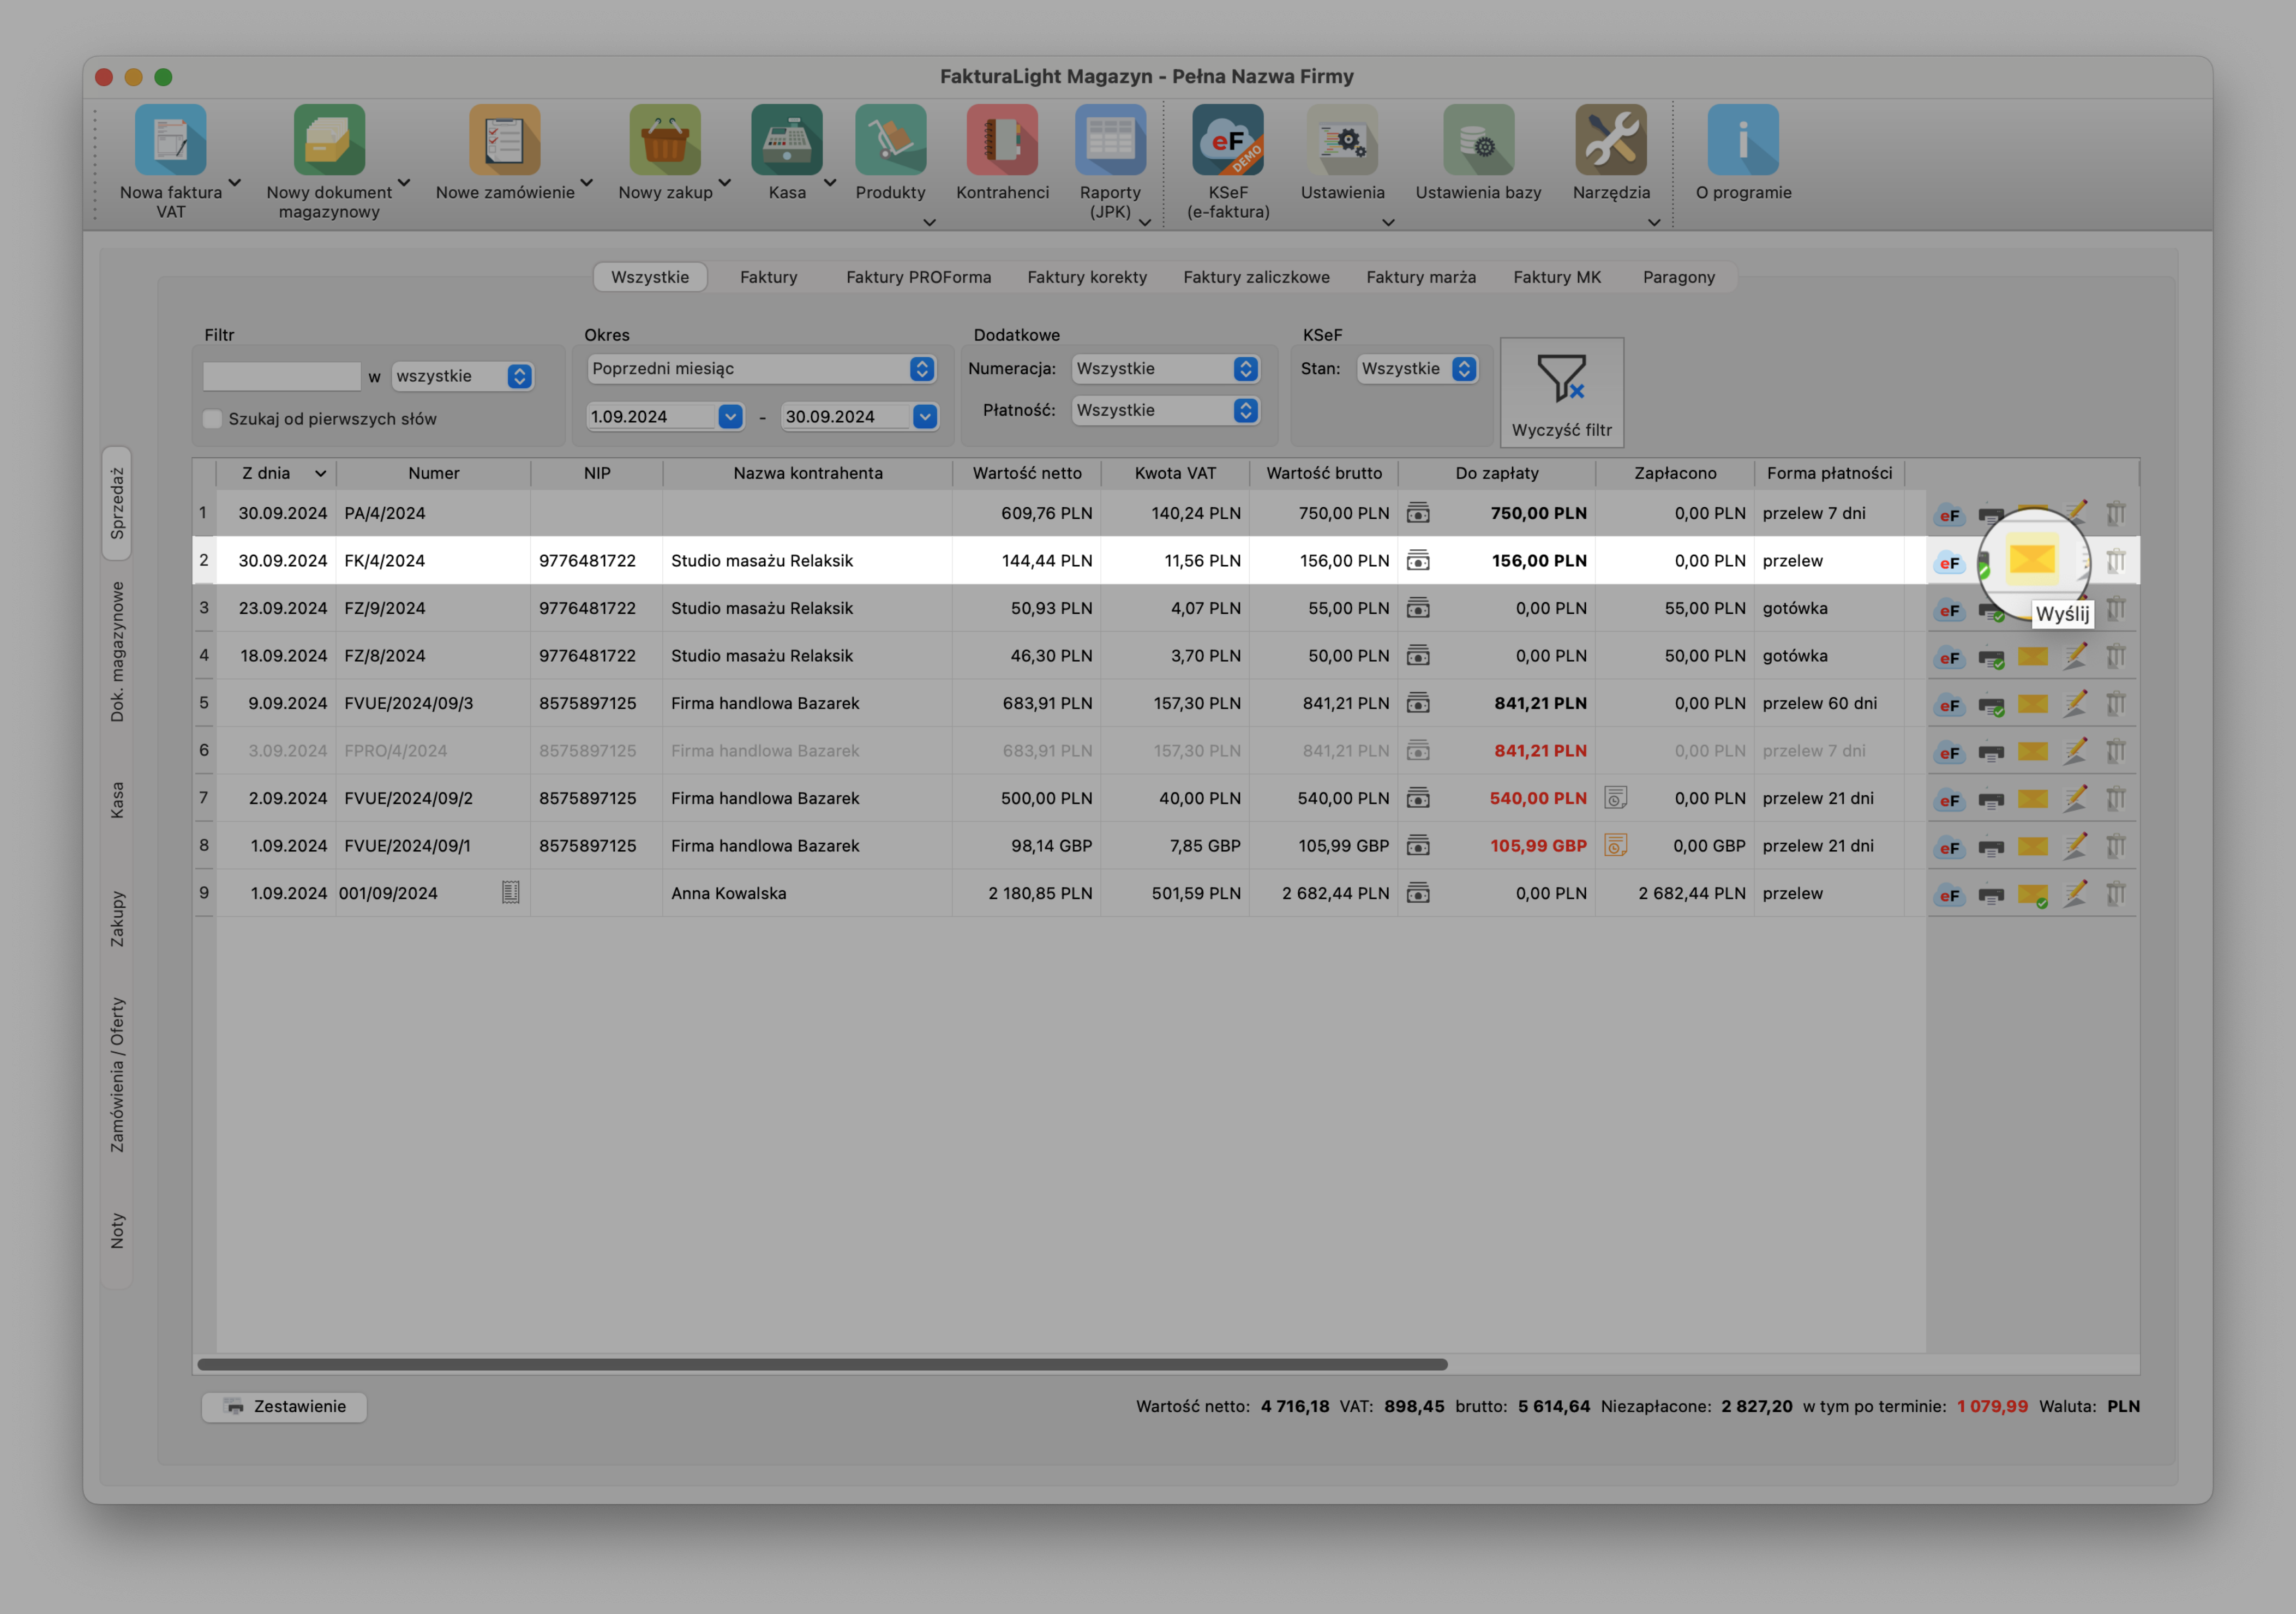Sort by the Z dnia column header
The image size is (2296, 1614).
(276, 473)
